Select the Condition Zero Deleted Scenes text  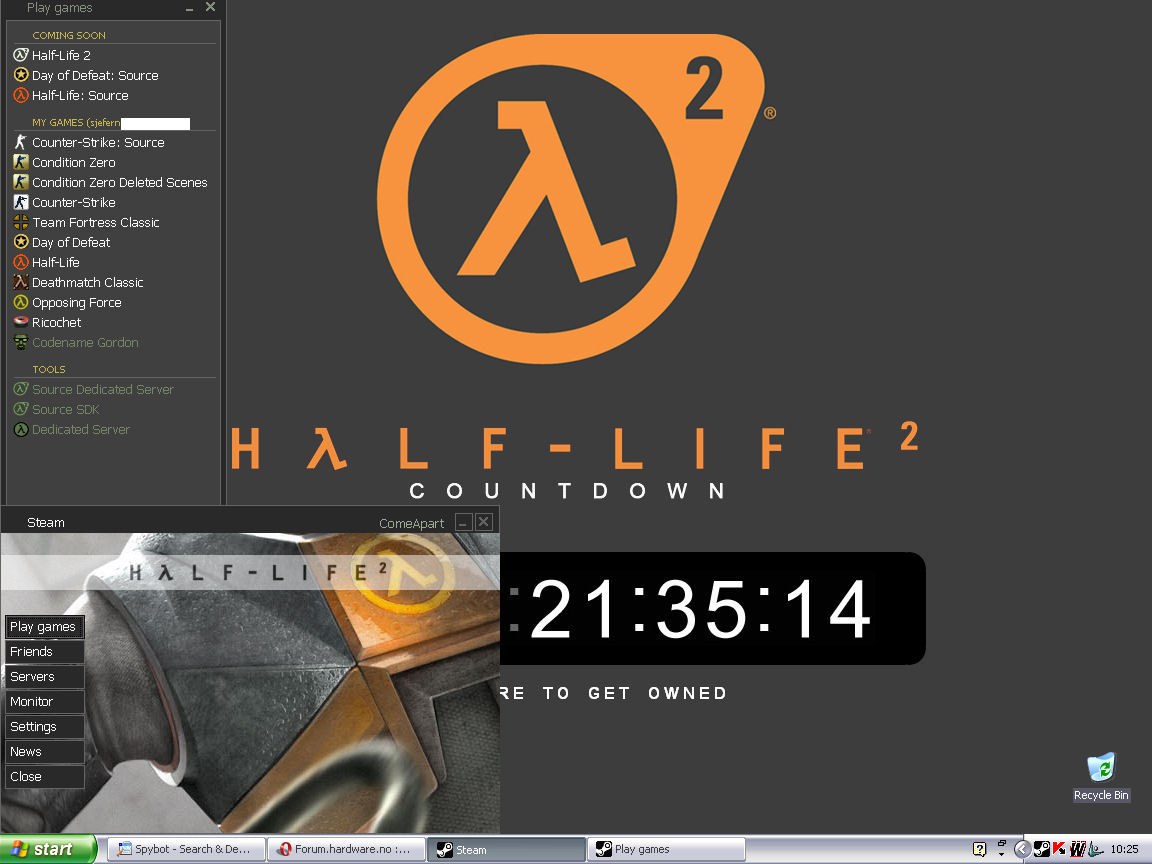pos(120,182)
